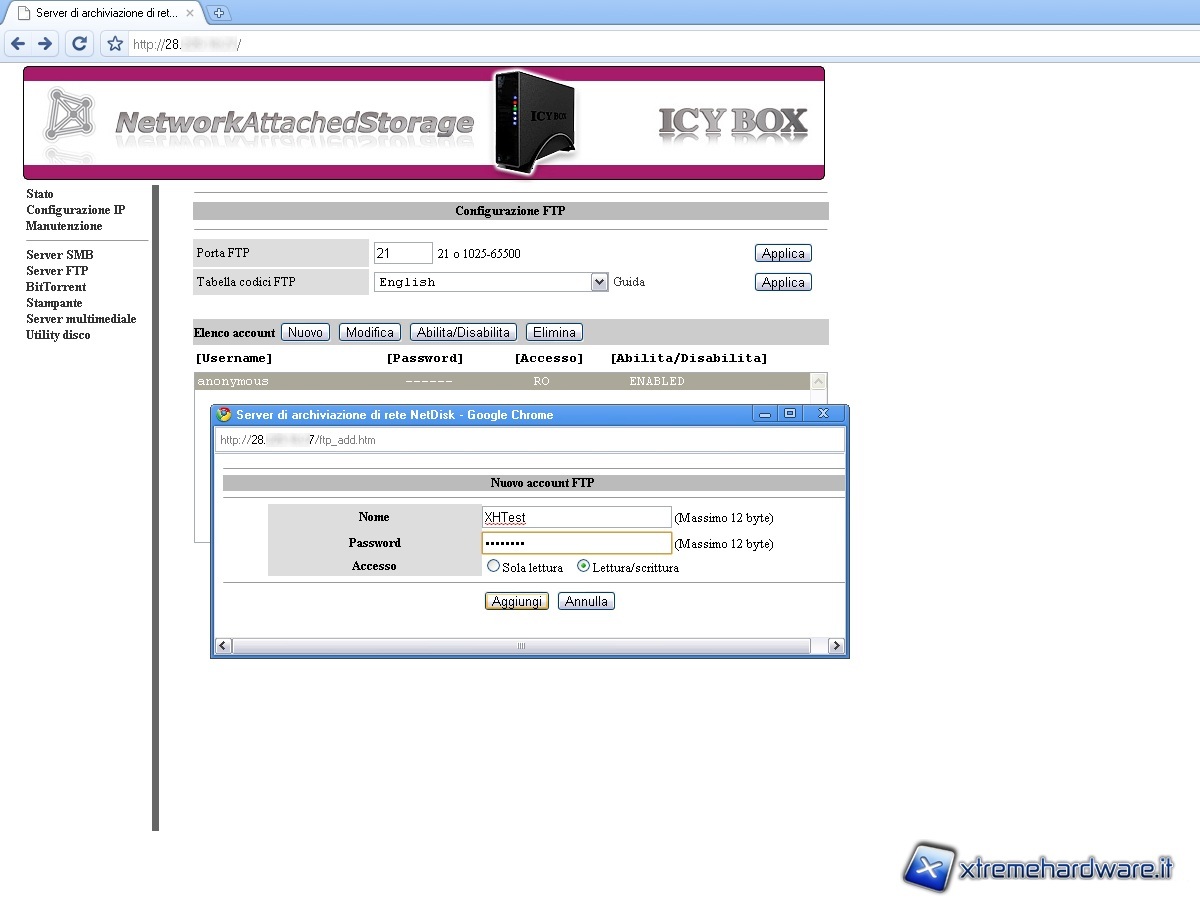Go to Configurazione IP page

pyautogui.click(x=75, y=210)
